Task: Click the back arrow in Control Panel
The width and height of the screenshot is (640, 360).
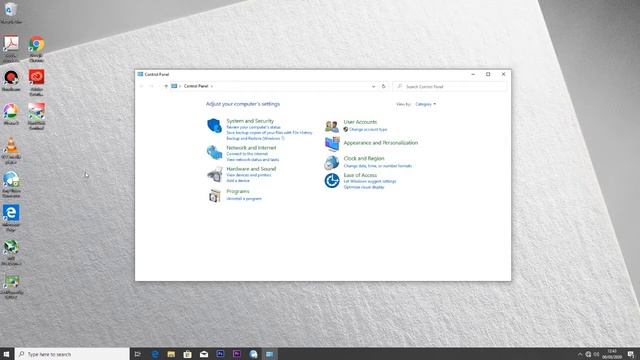Action: coord(142,86)
